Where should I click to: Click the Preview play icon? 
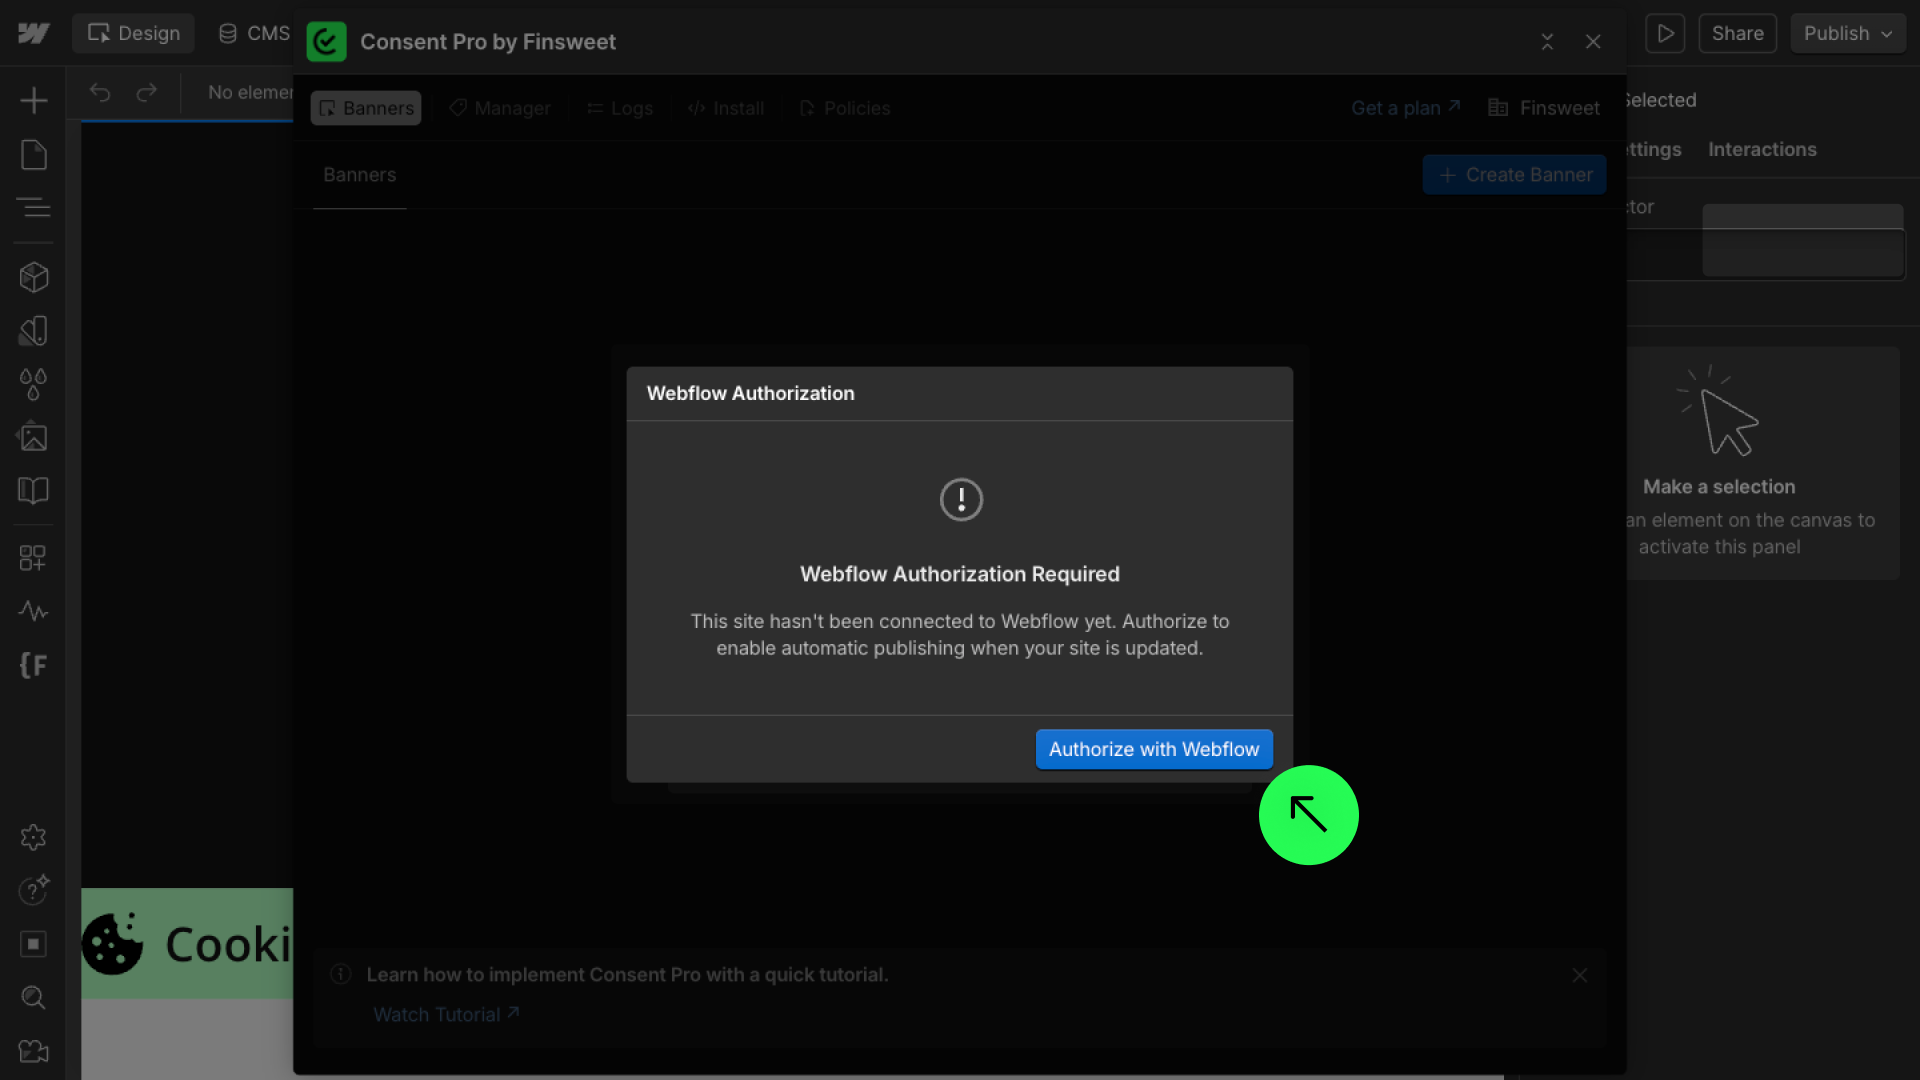pyautogui.click(x=1665, y=33)
